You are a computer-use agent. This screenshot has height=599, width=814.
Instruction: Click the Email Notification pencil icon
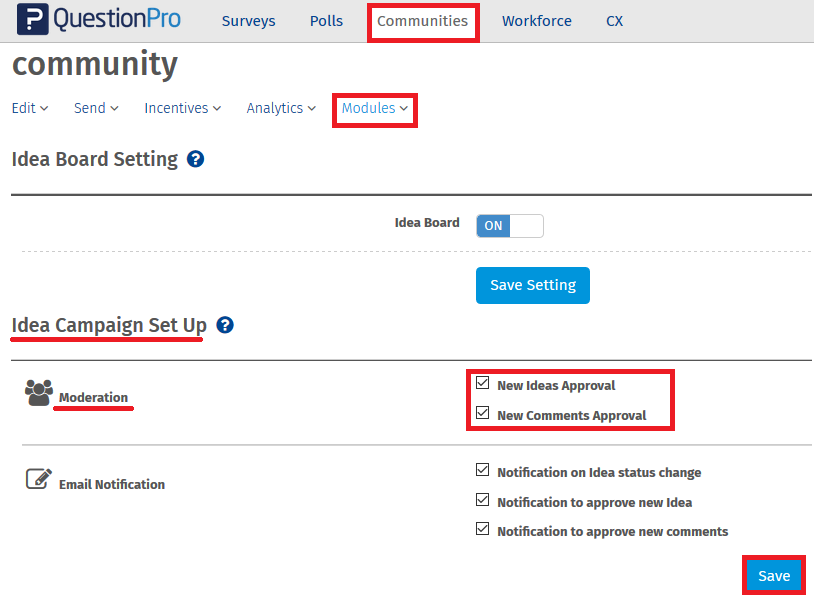coord(38,479)
